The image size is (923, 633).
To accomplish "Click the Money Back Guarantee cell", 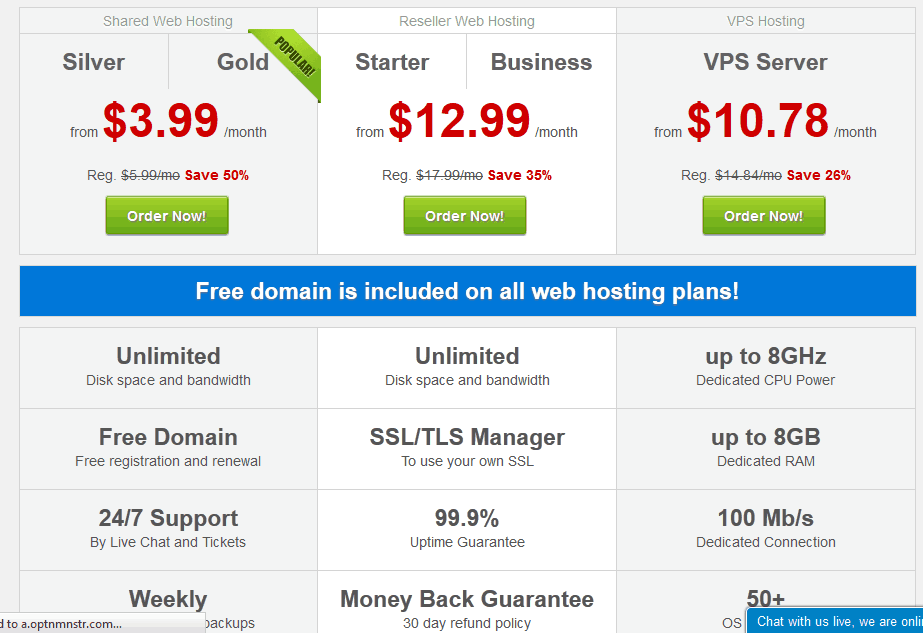I will pos(467,602).
